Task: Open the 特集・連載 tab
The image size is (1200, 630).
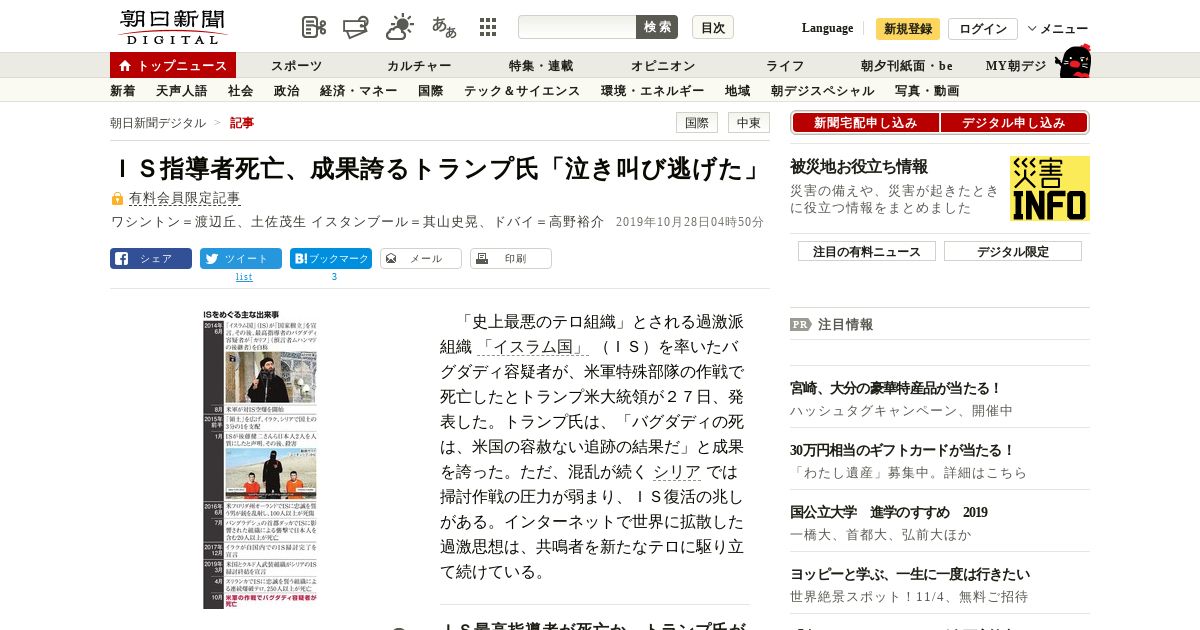Action: (541, 65)
